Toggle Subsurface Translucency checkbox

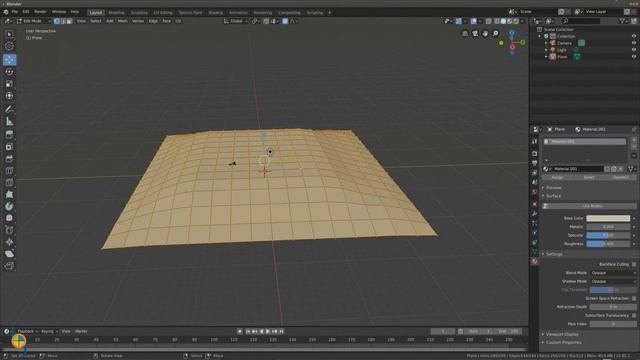pos(633,316)
